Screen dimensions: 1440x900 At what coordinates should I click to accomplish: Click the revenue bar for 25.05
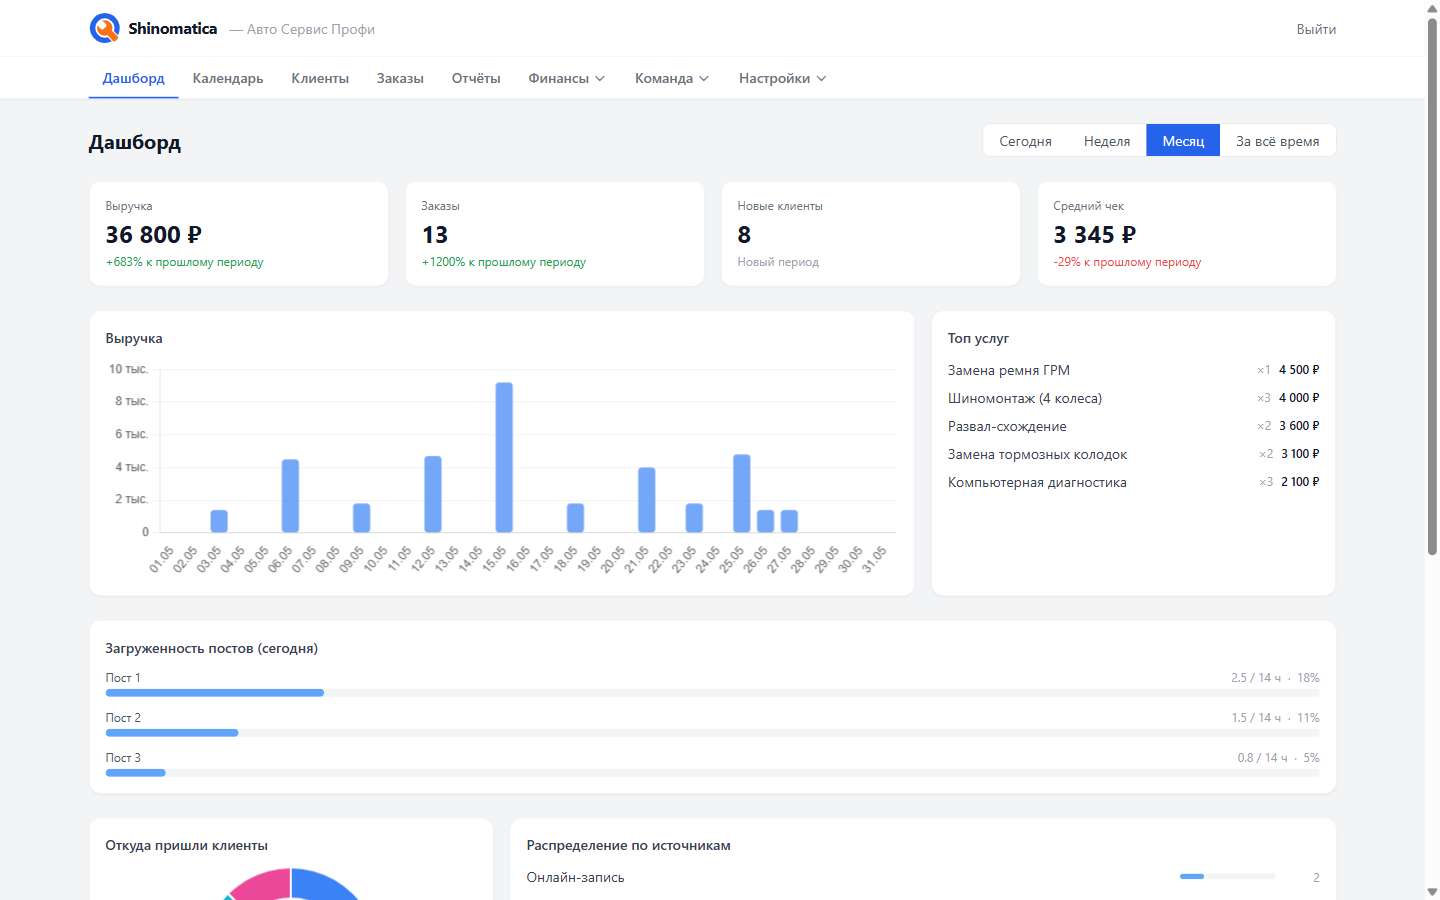tap(742, 493)
